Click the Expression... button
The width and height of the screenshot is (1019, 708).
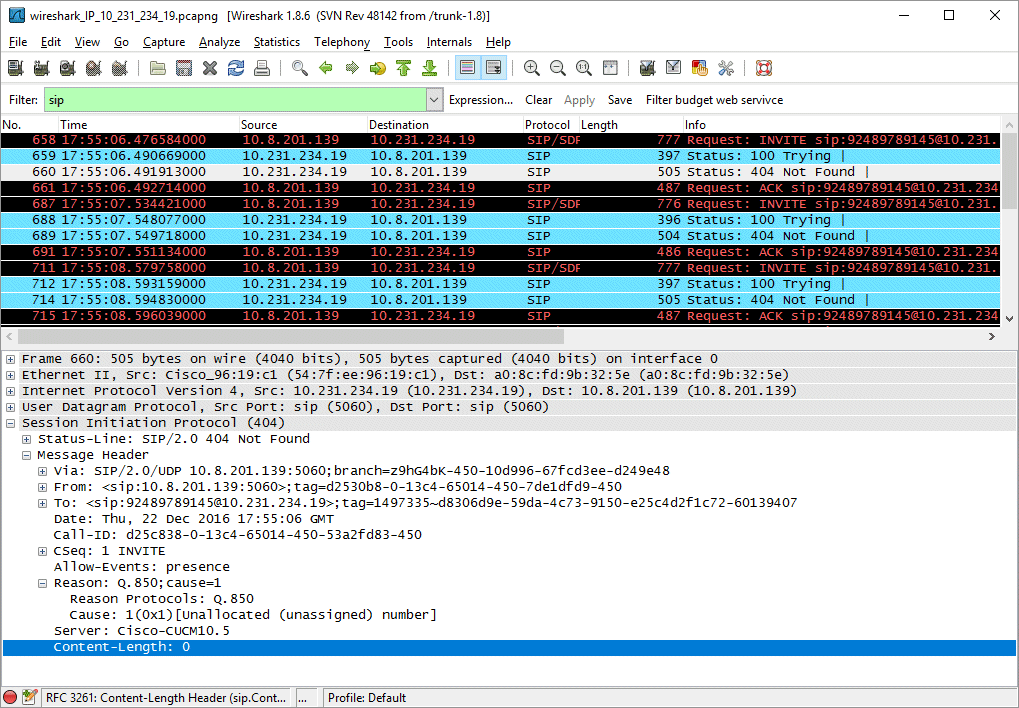click(x=481, y=100)
